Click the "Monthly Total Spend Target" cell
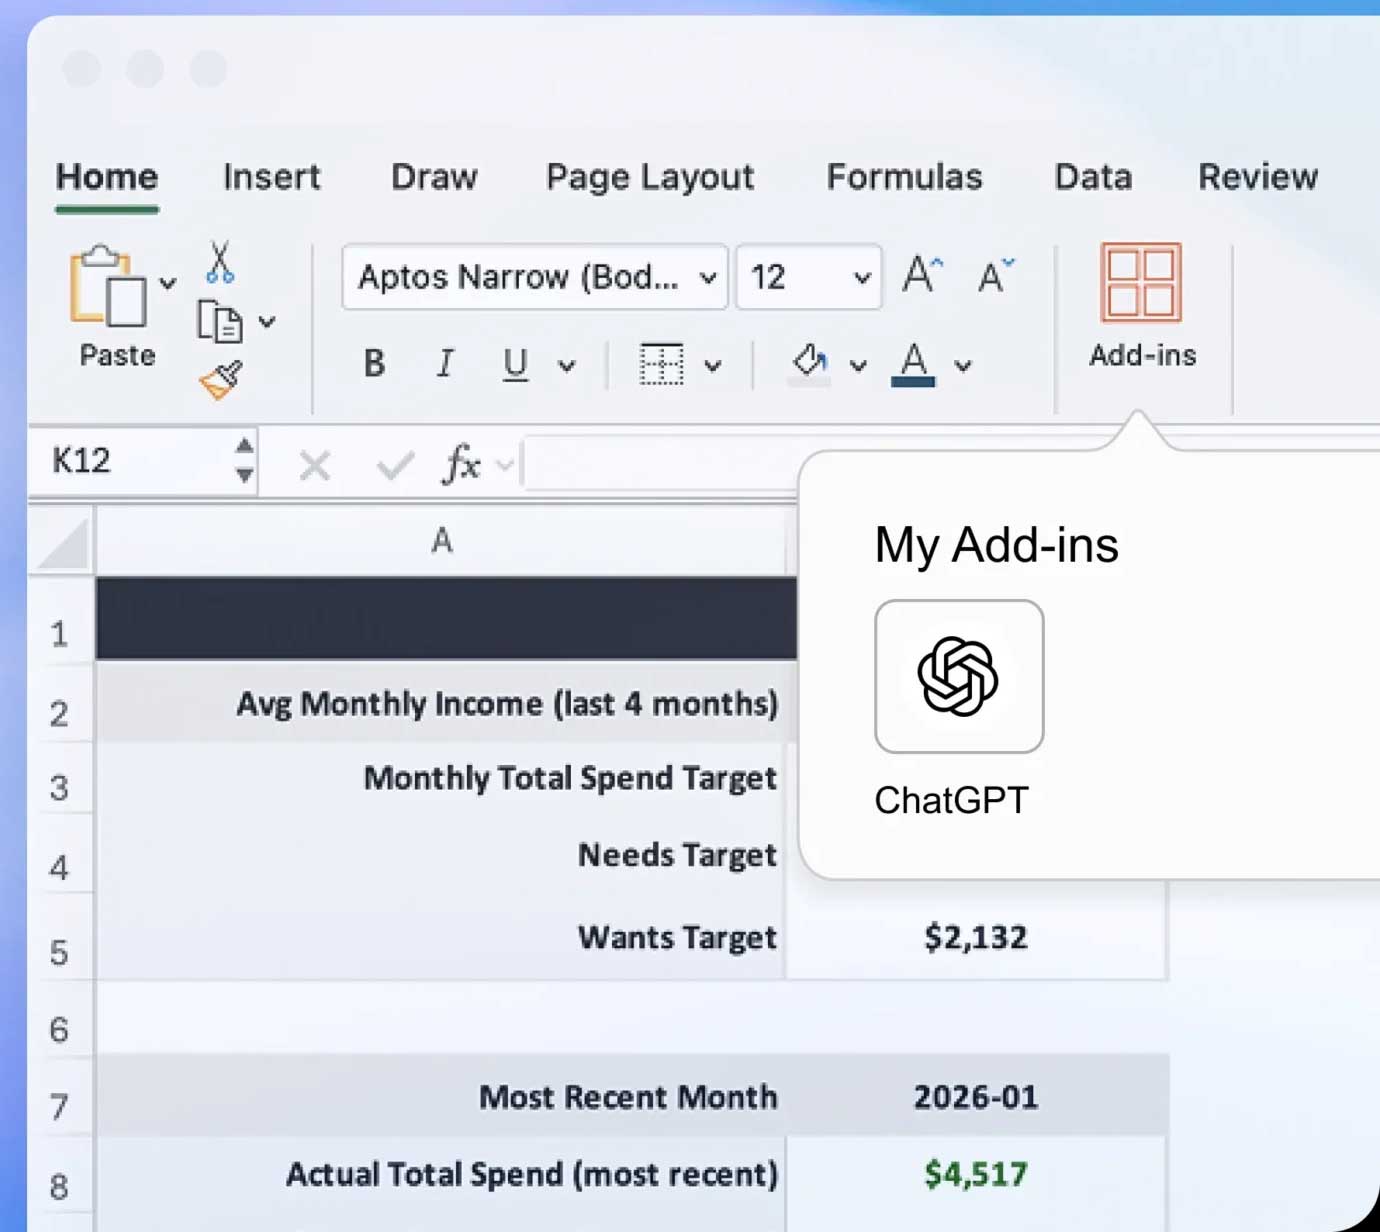This screenshot has height=1232, width=1380. pos(442,778)
